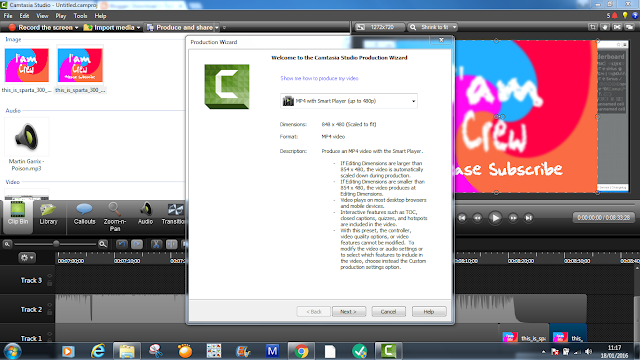The height and width of the screenshot is (360, 640).
Task: Select the Callouts tool
Action: click(84, 214)
